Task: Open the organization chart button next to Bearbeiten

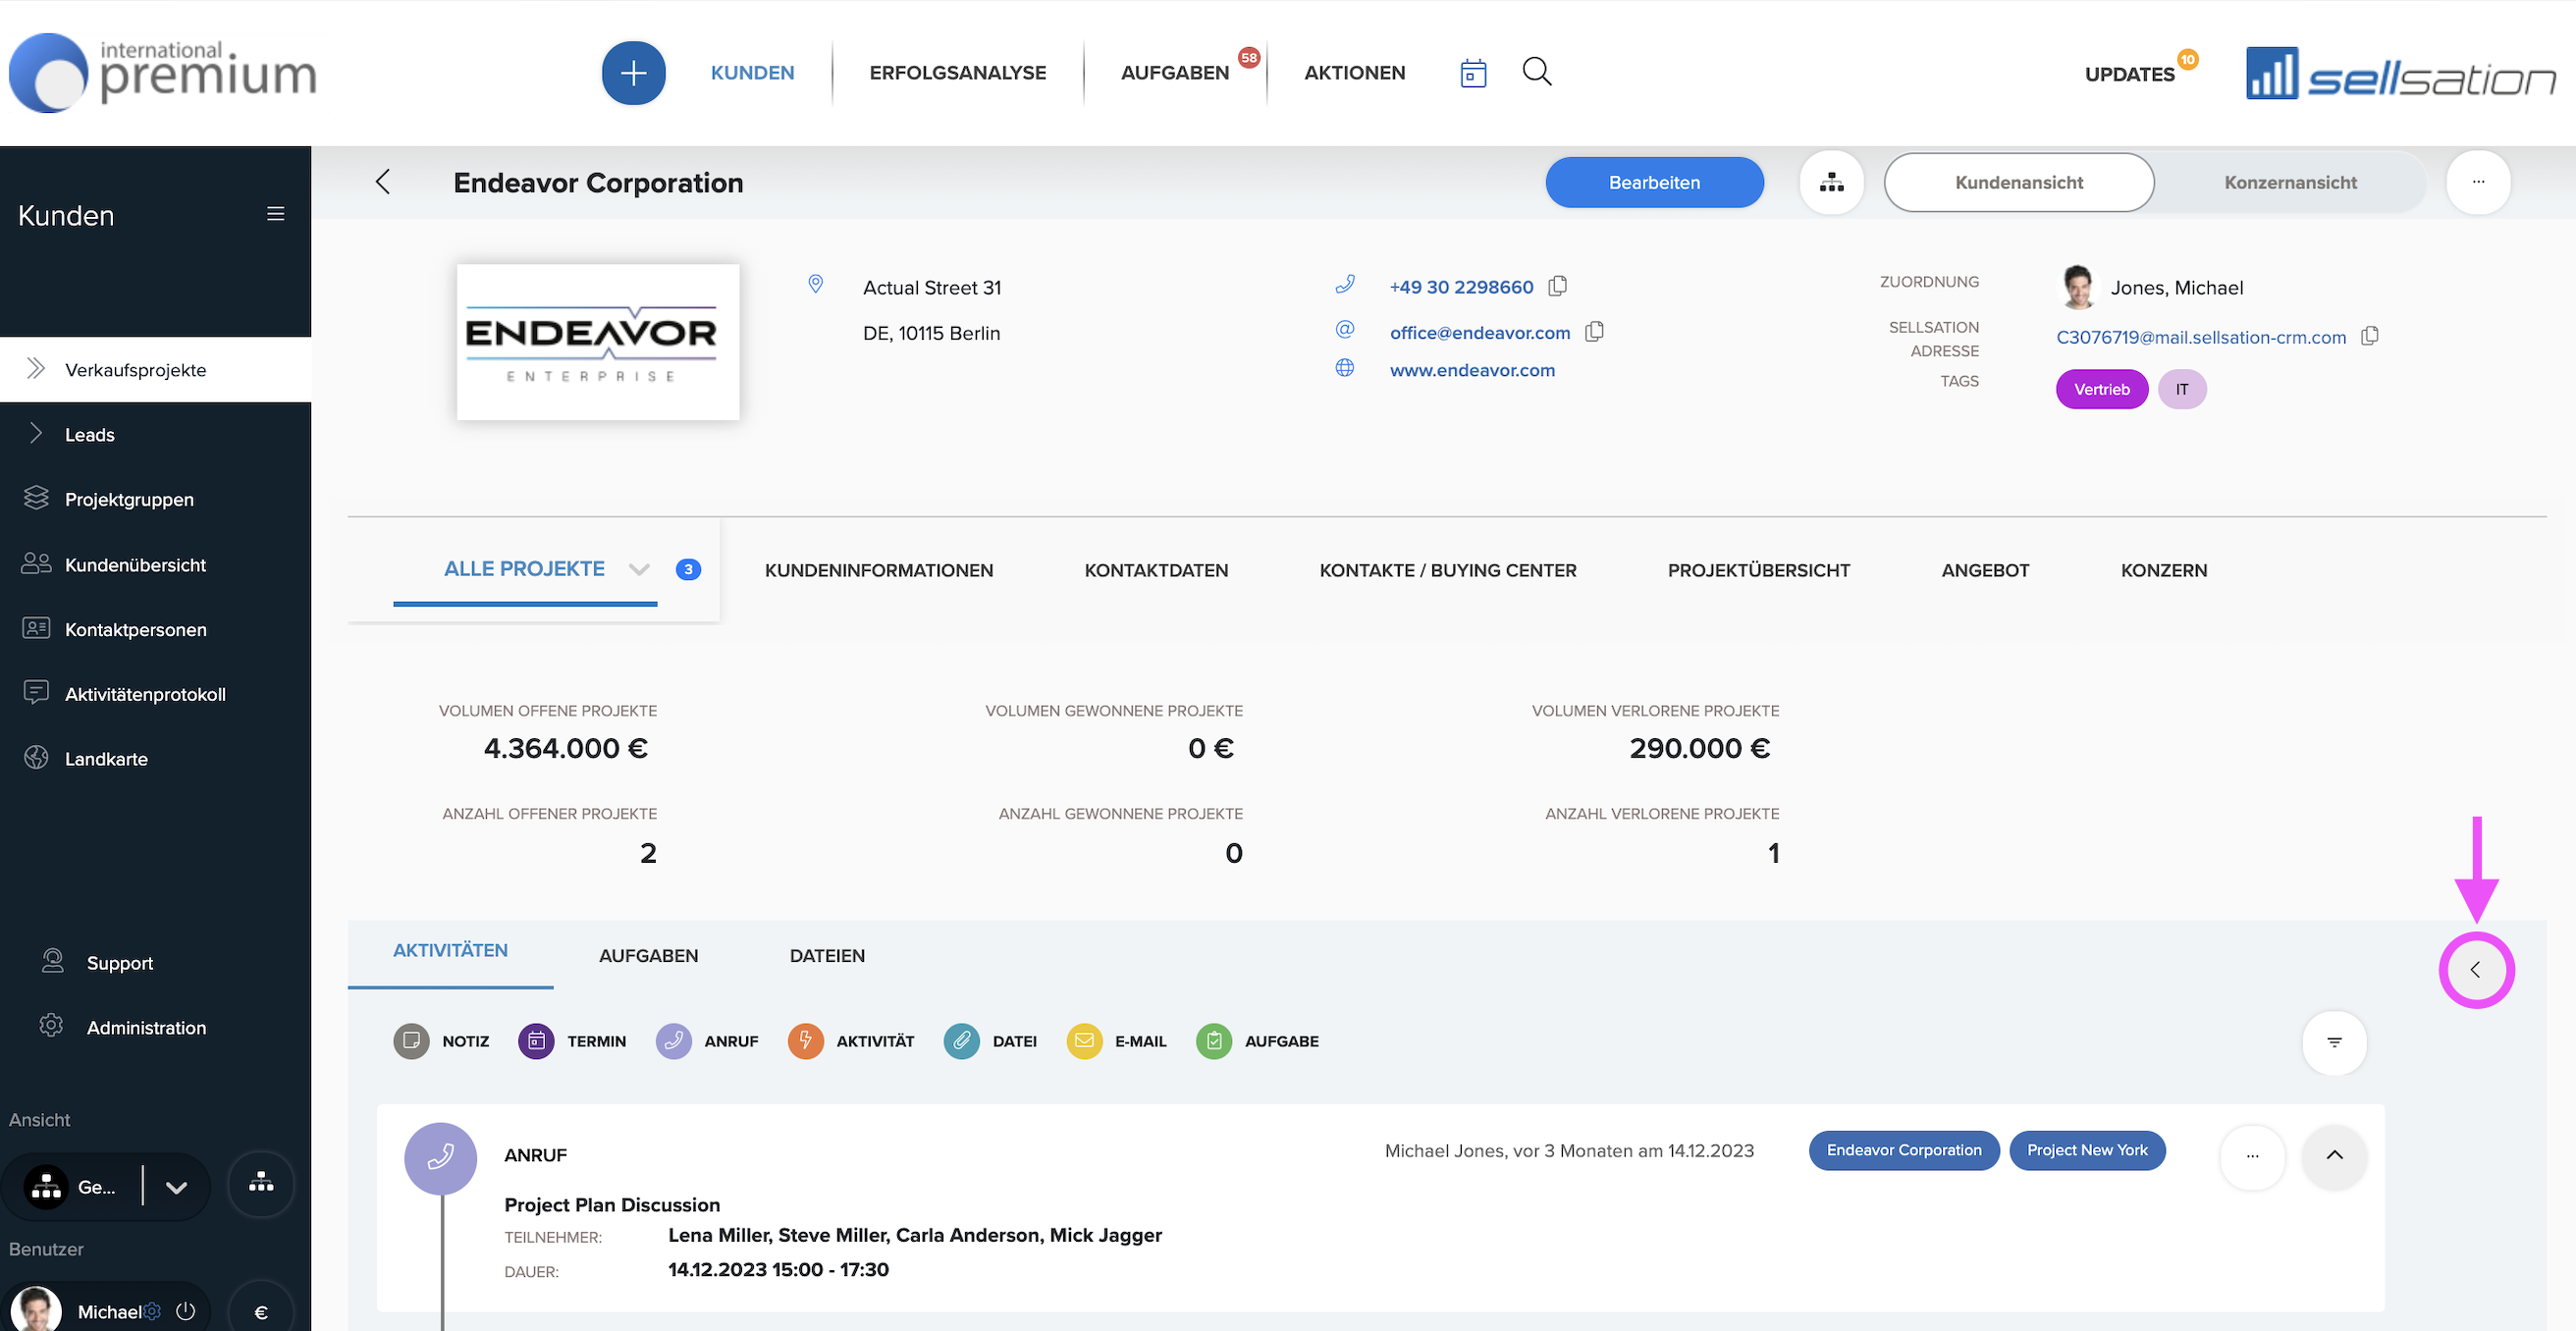Action: [x=1831, y=182]
